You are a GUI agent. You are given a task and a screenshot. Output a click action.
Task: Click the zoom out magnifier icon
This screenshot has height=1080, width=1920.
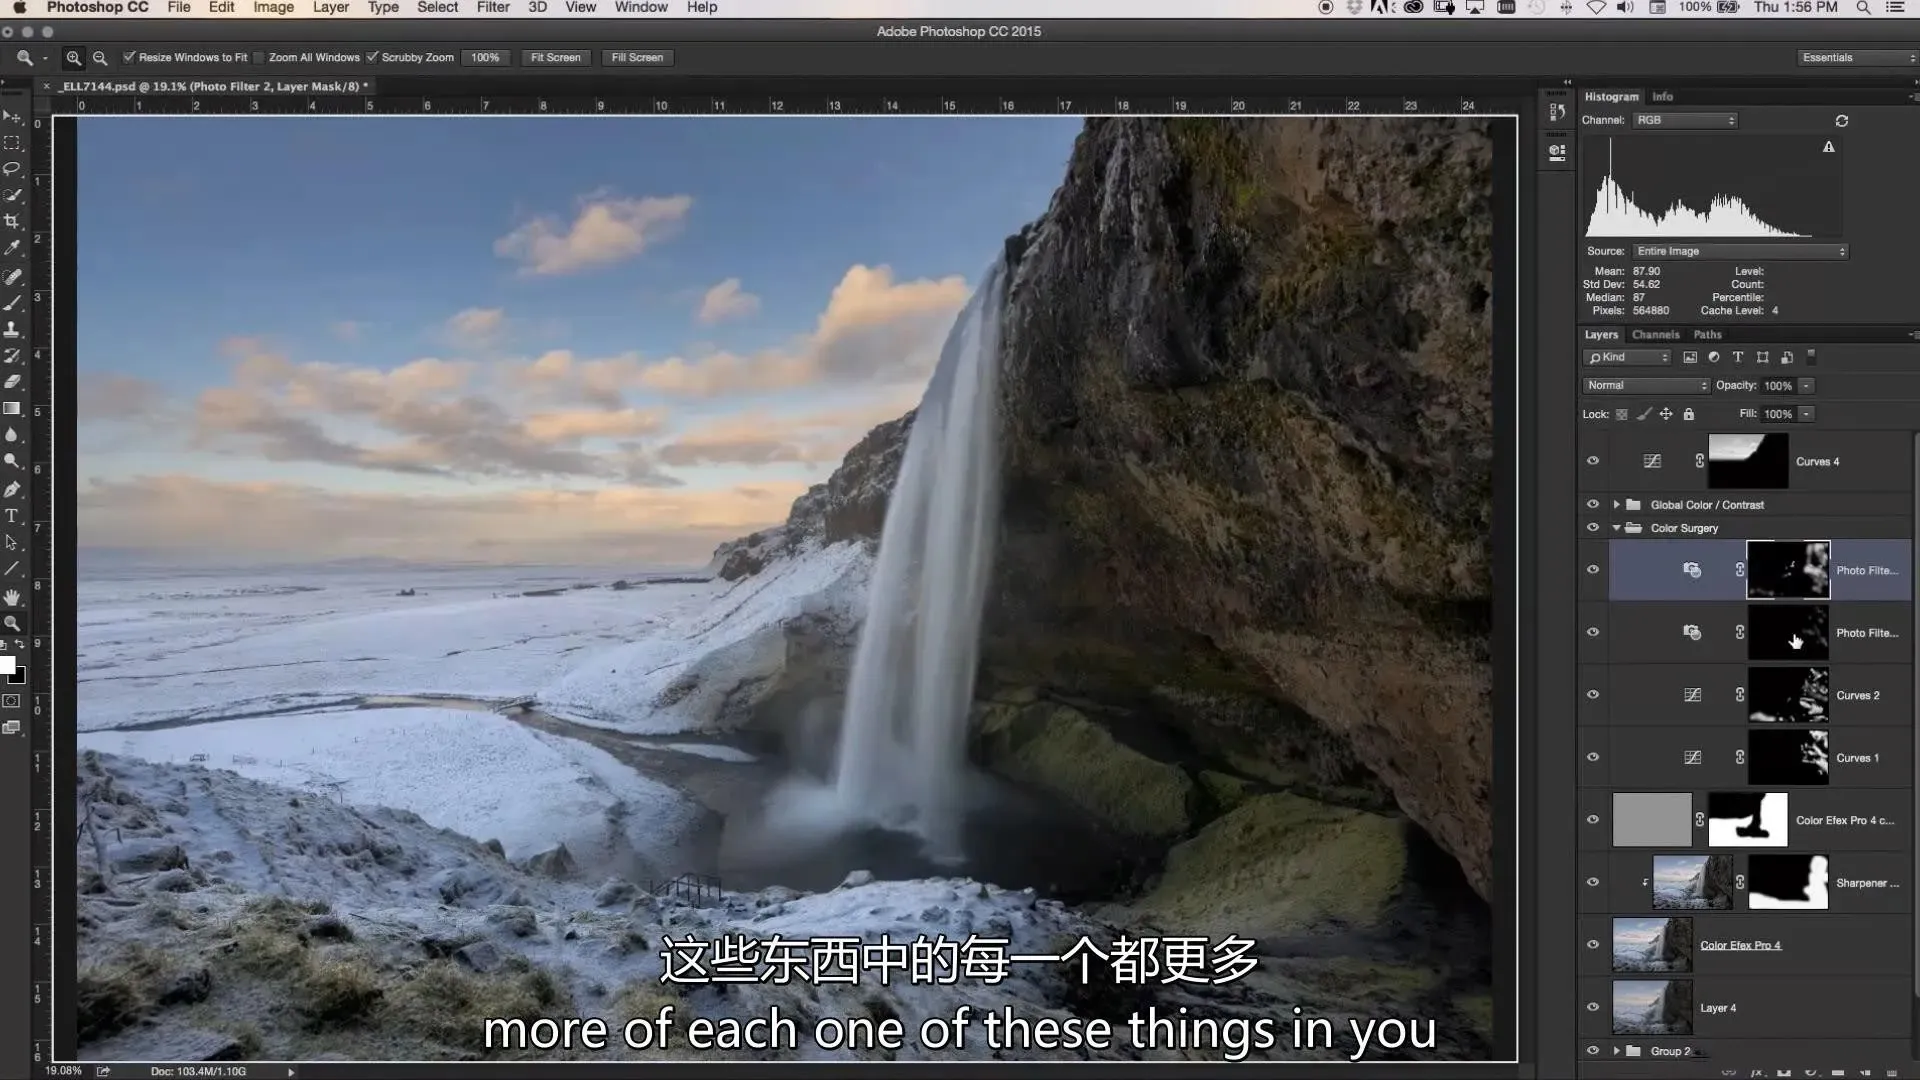100,58
